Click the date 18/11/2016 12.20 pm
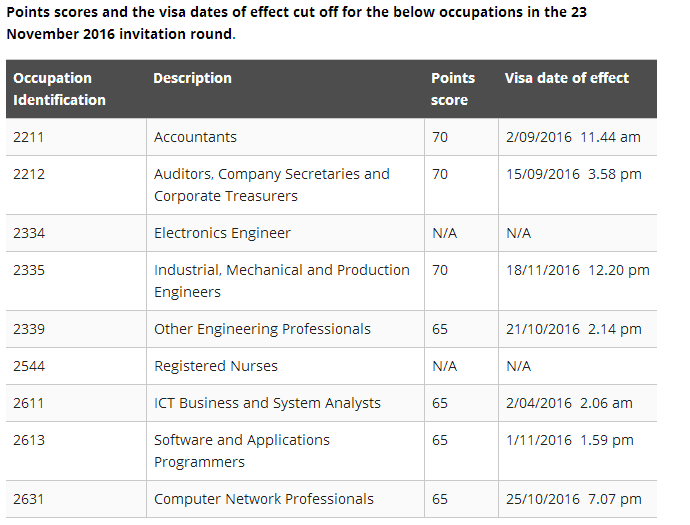Image resolution: width=690 pixels, height=525 pixels. [578, 270]
